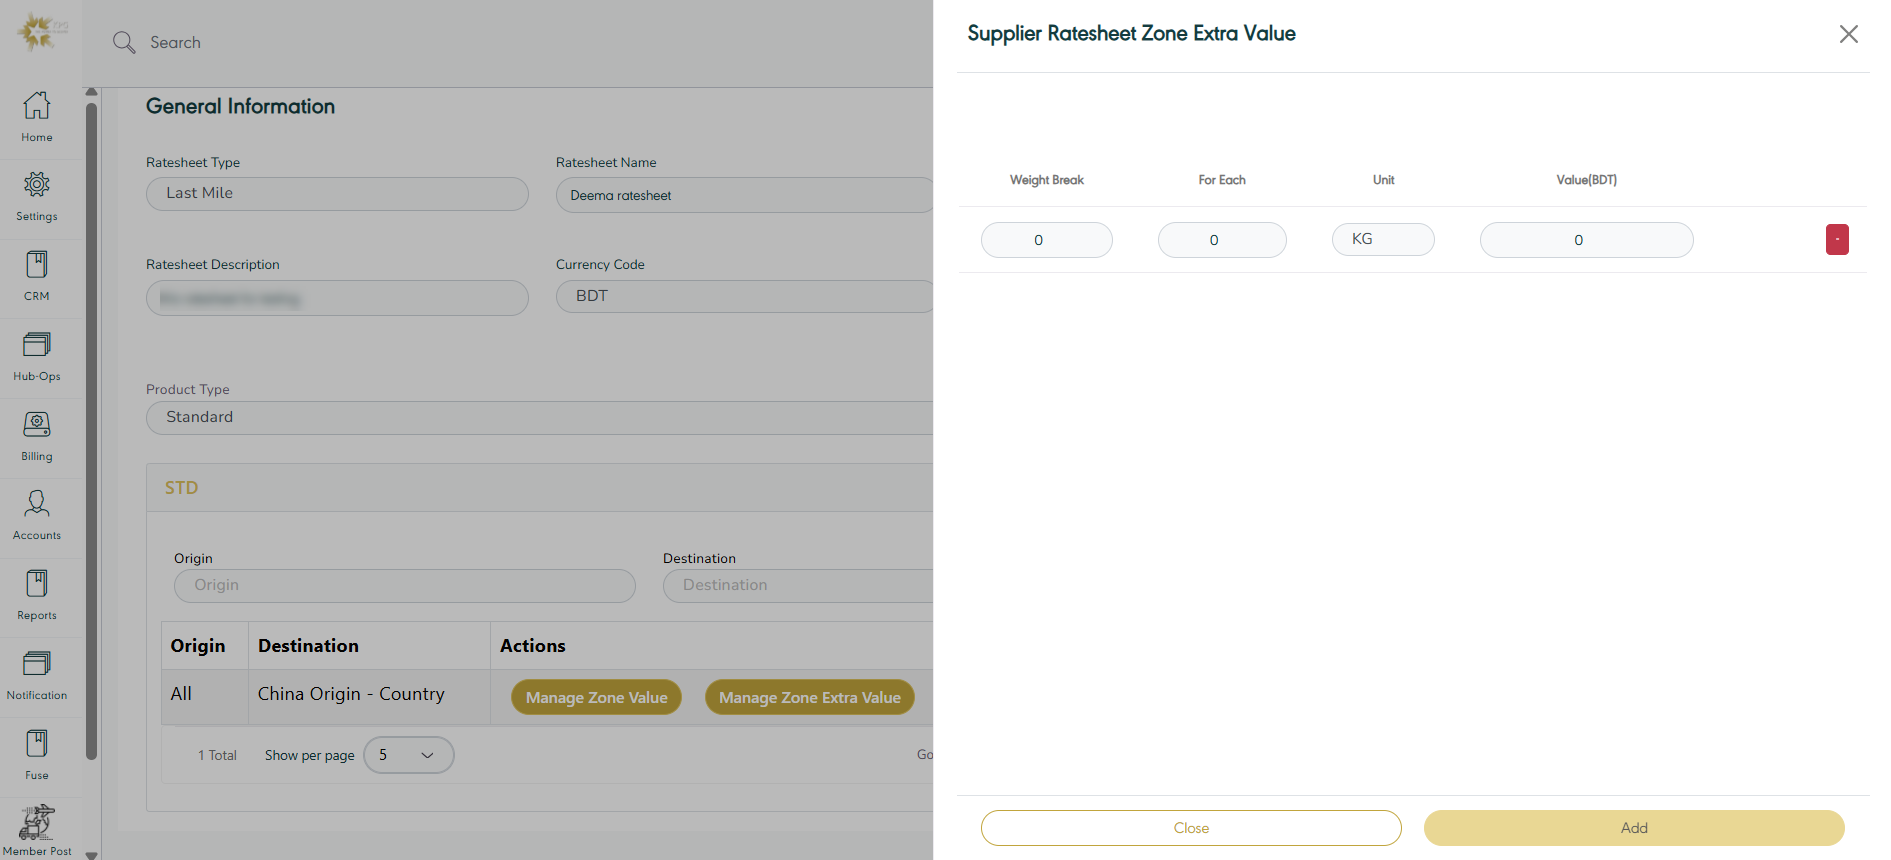Open the Accounts sidebar icon
The height and width of the screenshot is (860, 1891).
coord(37,514)
